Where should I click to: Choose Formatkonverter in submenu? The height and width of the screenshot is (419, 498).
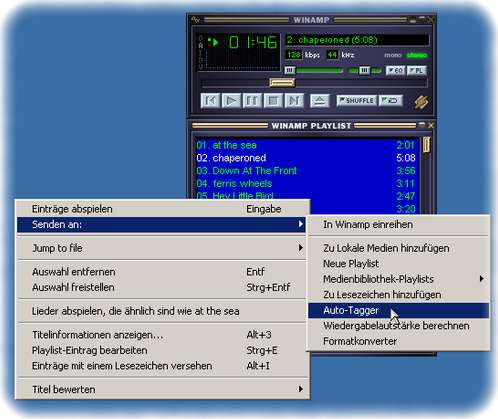tap(398, 341)
